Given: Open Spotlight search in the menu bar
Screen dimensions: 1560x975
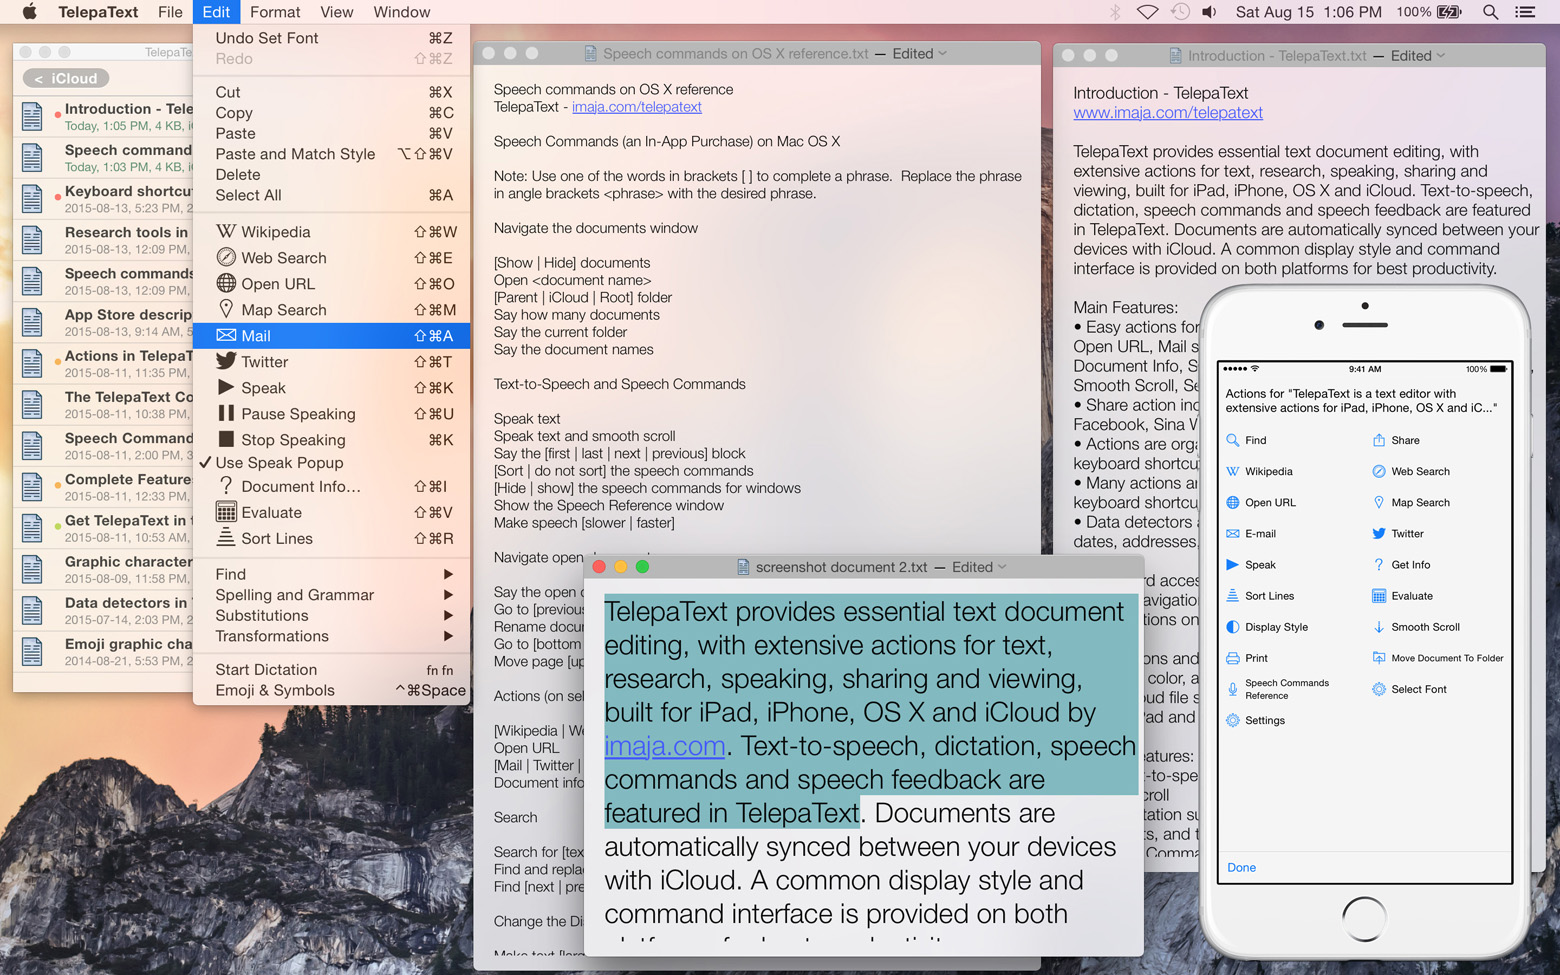Looking at the screenshot, I should pos(1490,12).
